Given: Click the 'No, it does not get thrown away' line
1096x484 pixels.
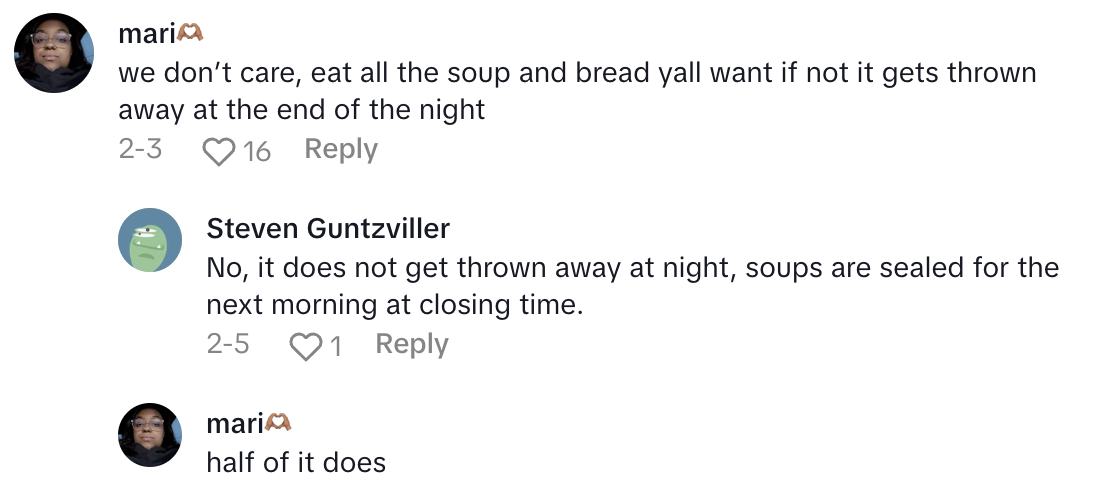Looking at the screenshot, I should 632,268.
